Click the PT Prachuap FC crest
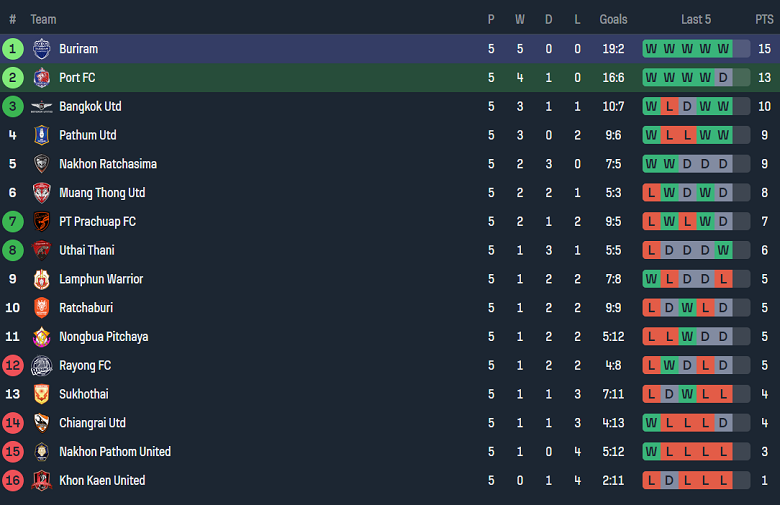Screen dimensions: 780x505 41,222
